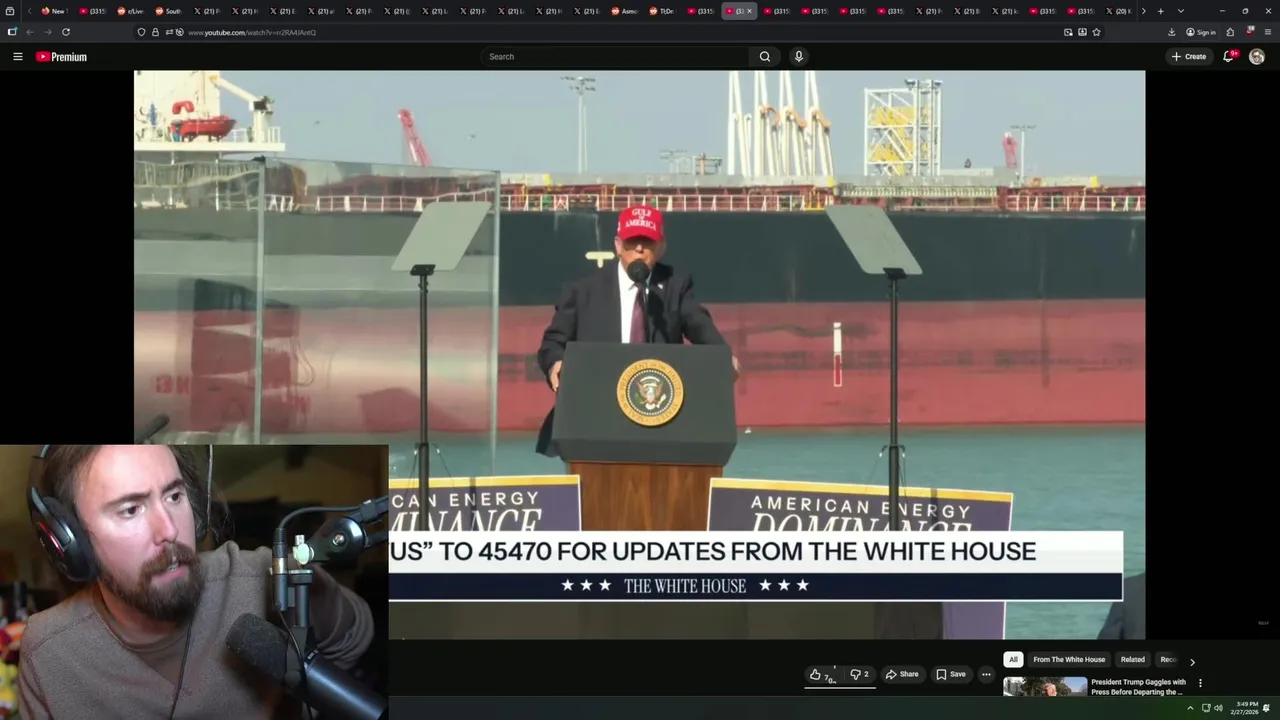Open Firefox View icon in tab bar
This screenshot has height=720, width=1280.
[x=10, y=11]
